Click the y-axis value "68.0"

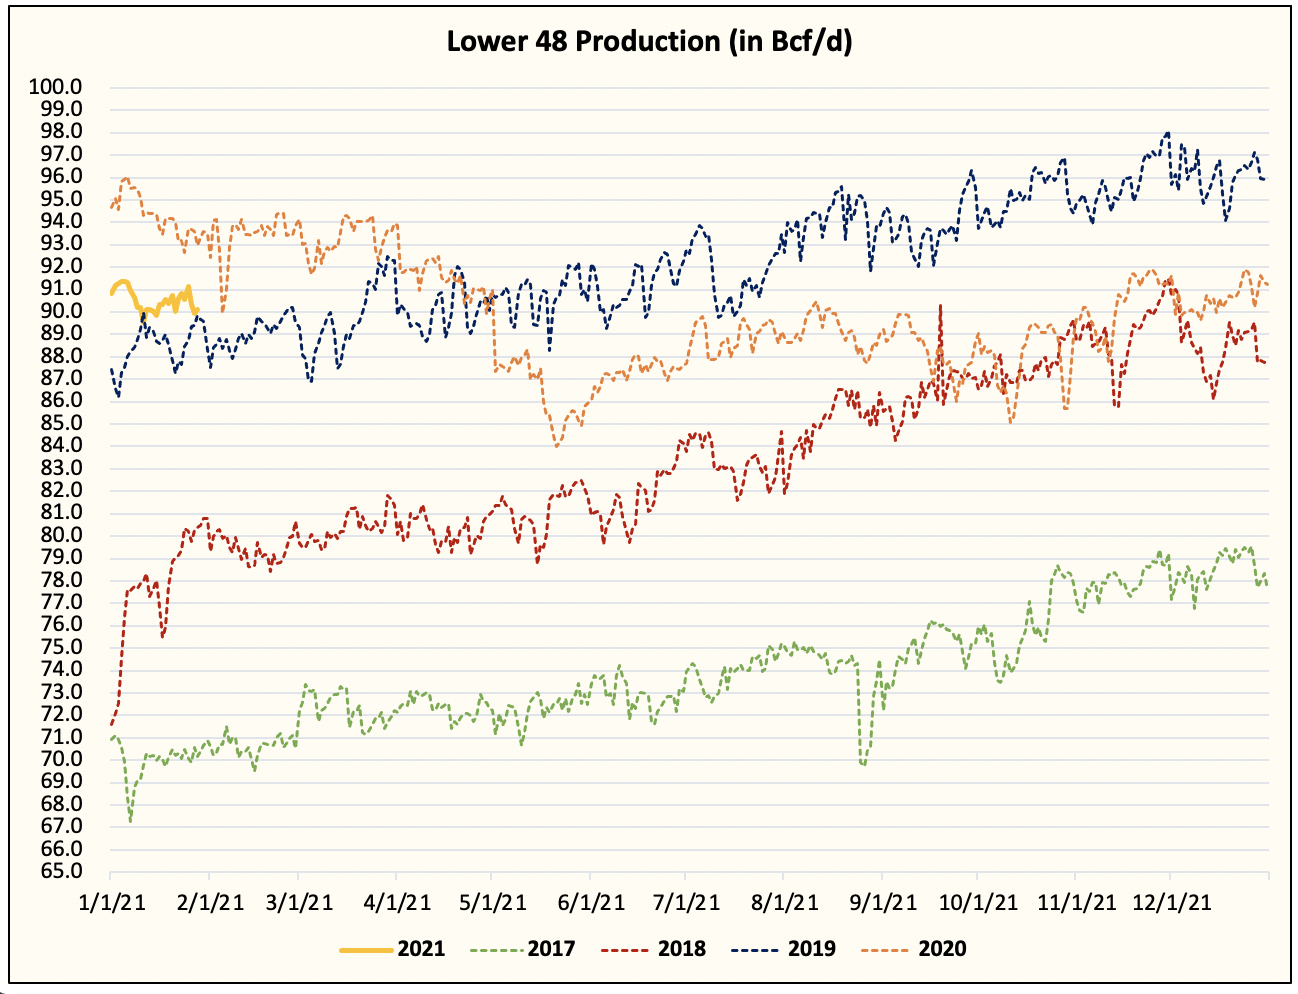click(59, 804)
